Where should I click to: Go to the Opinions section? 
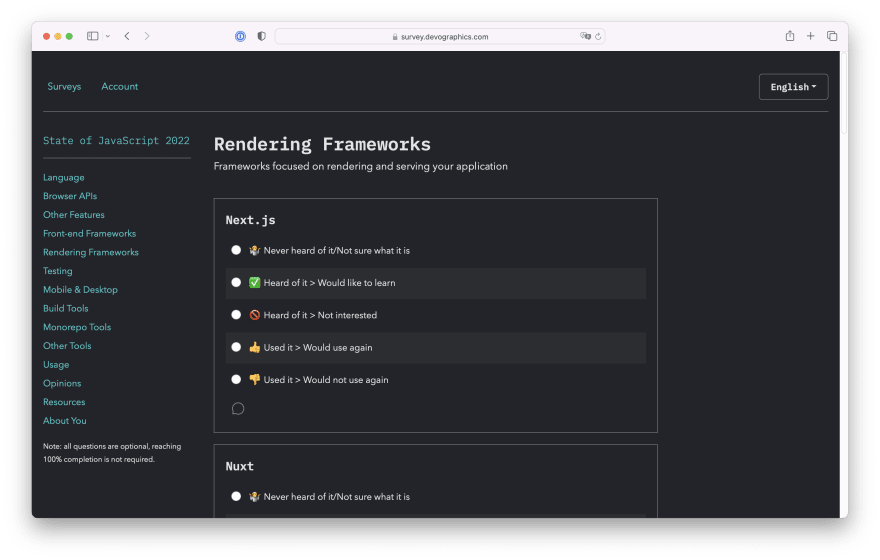pyautogui.click(x=62, y=383)
